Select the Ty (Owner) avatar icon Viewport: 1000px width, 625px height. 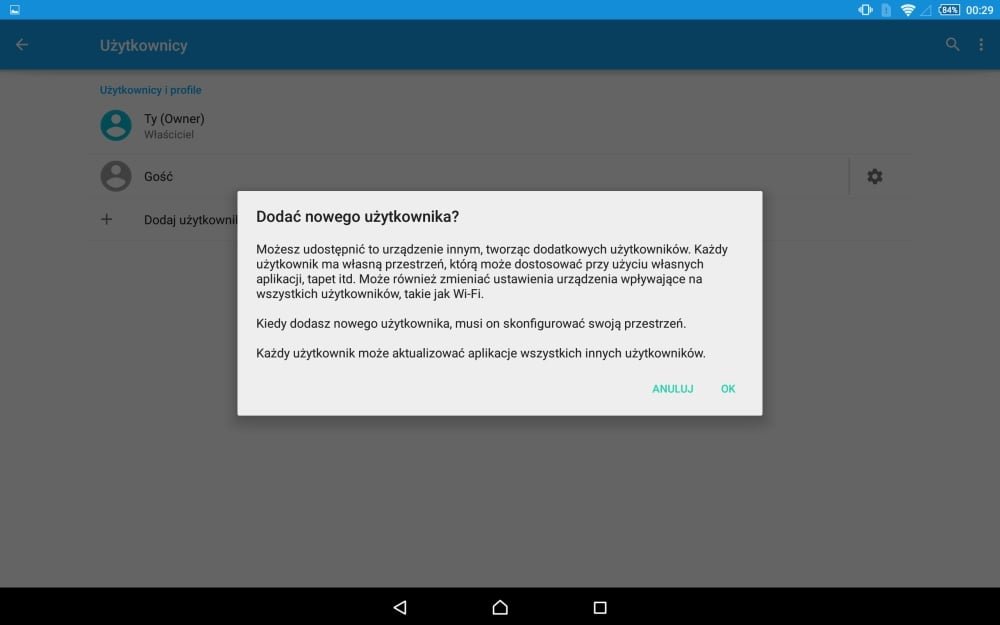(x=116, y=125)
